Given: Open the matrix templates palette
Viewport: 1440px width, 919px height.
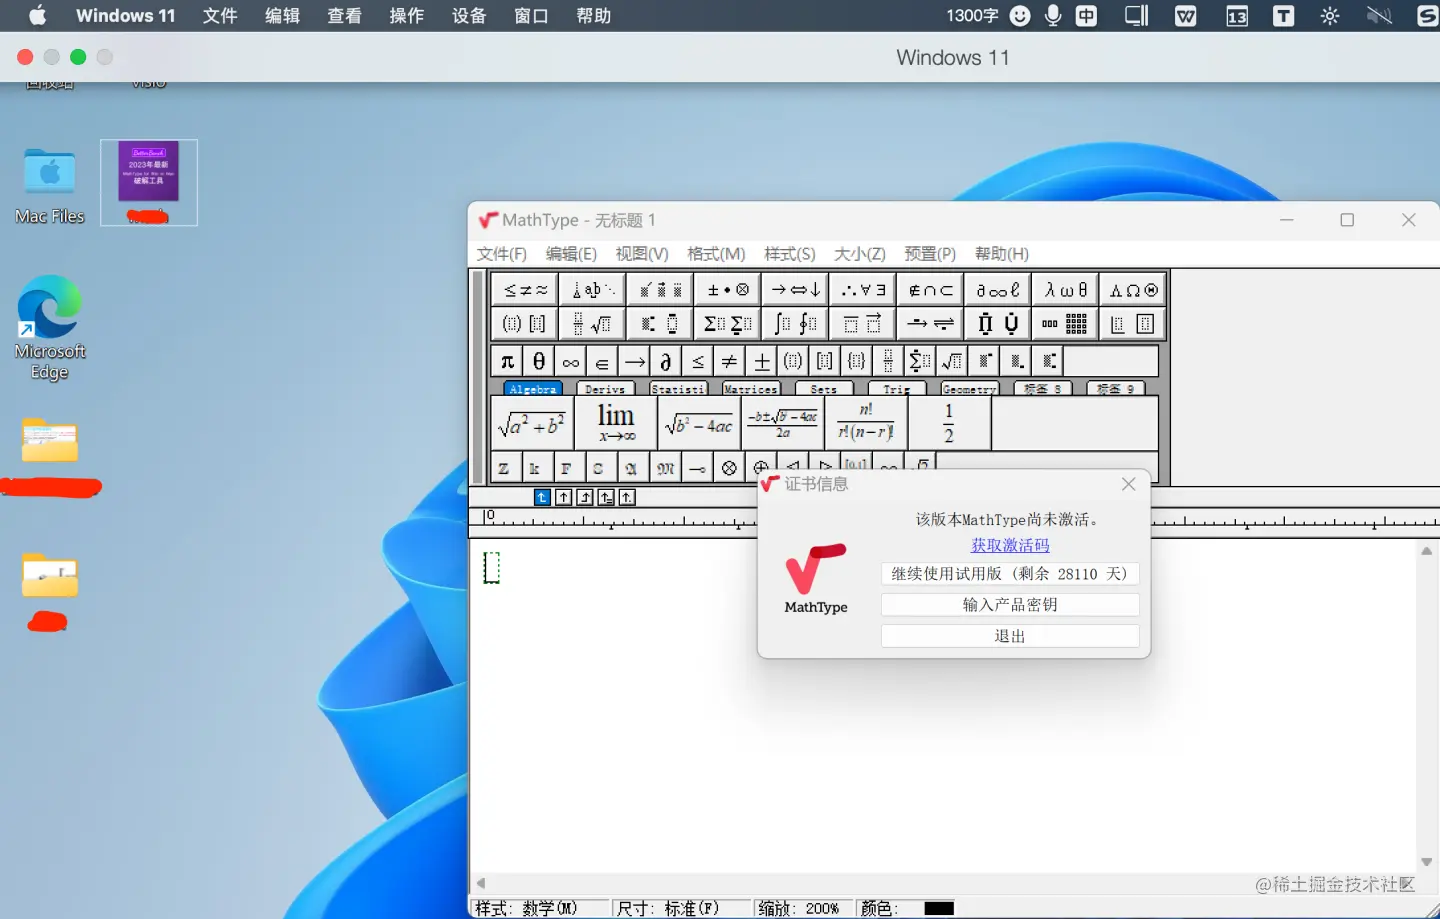Looking at the screenshot, I should tap(1066, 324).
